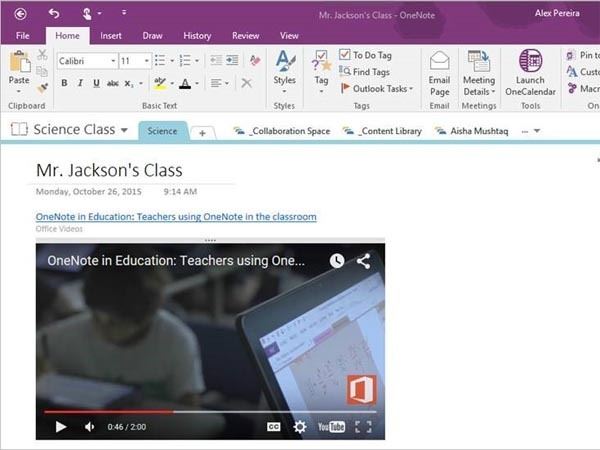The height and width of the screenshot is (450, 600).
Task: Click the paragraph alignment icon
Action: [216, 83]
